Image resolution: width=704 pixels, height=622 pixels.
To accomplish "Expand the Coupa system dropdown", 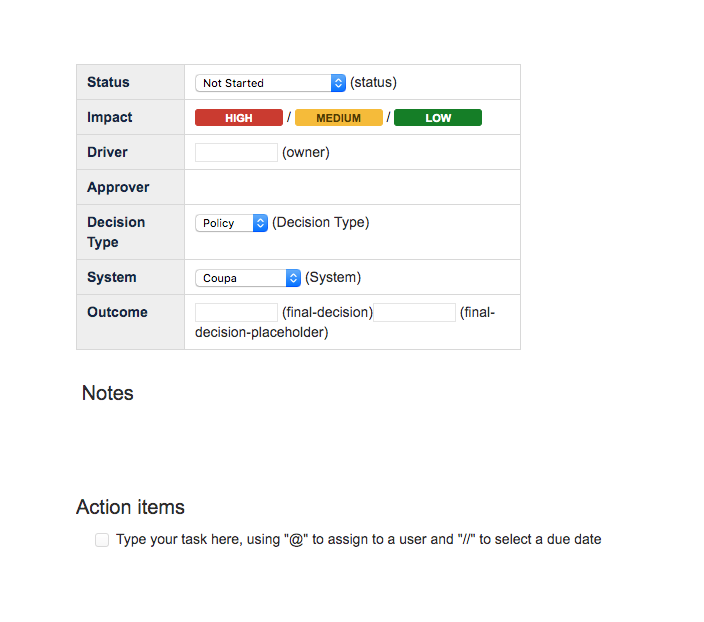I will point(248,278).
